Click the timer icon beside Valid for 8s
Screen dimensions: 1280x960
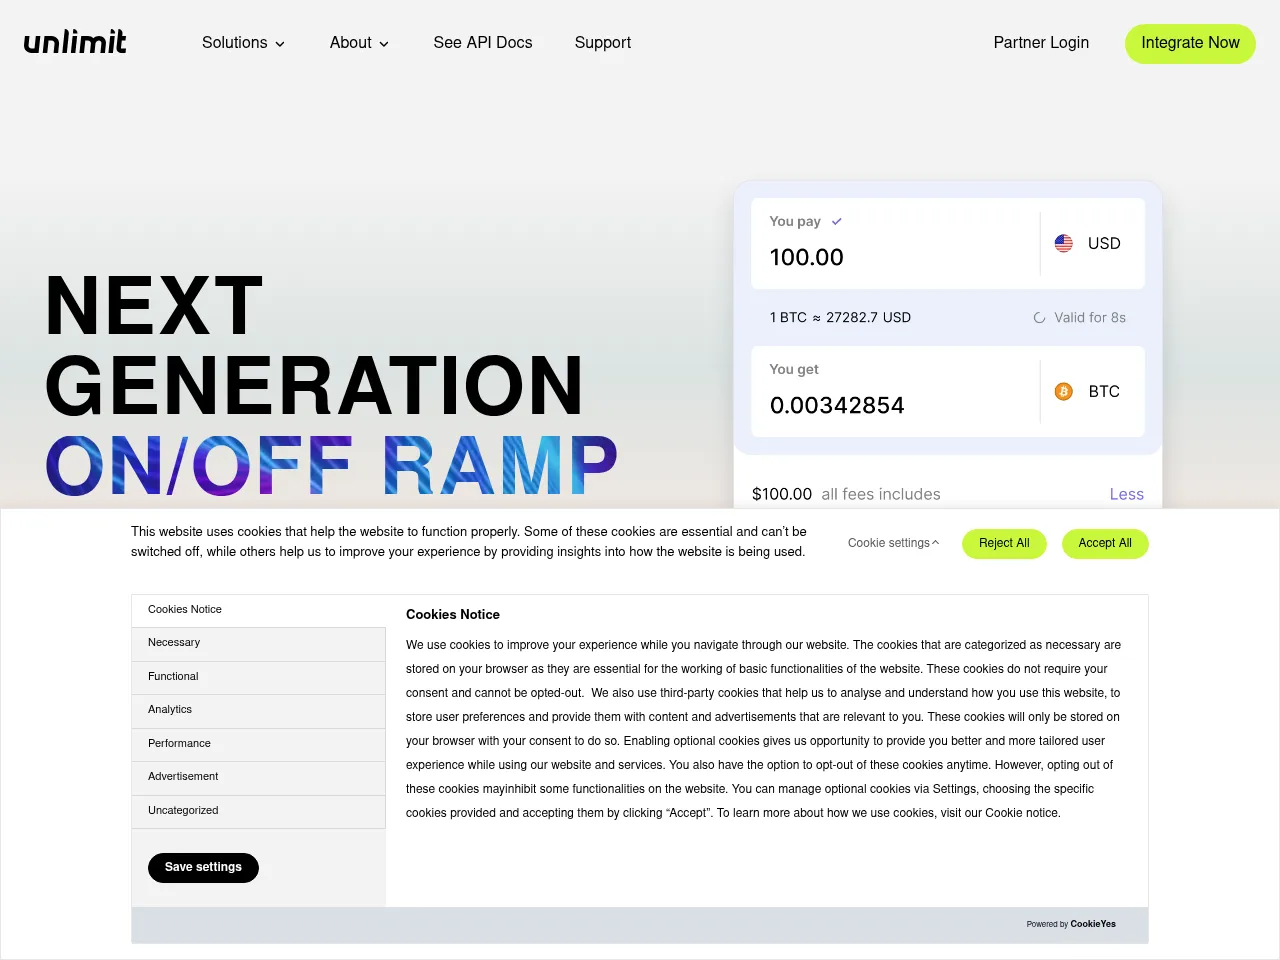(x=1038, y=317)
